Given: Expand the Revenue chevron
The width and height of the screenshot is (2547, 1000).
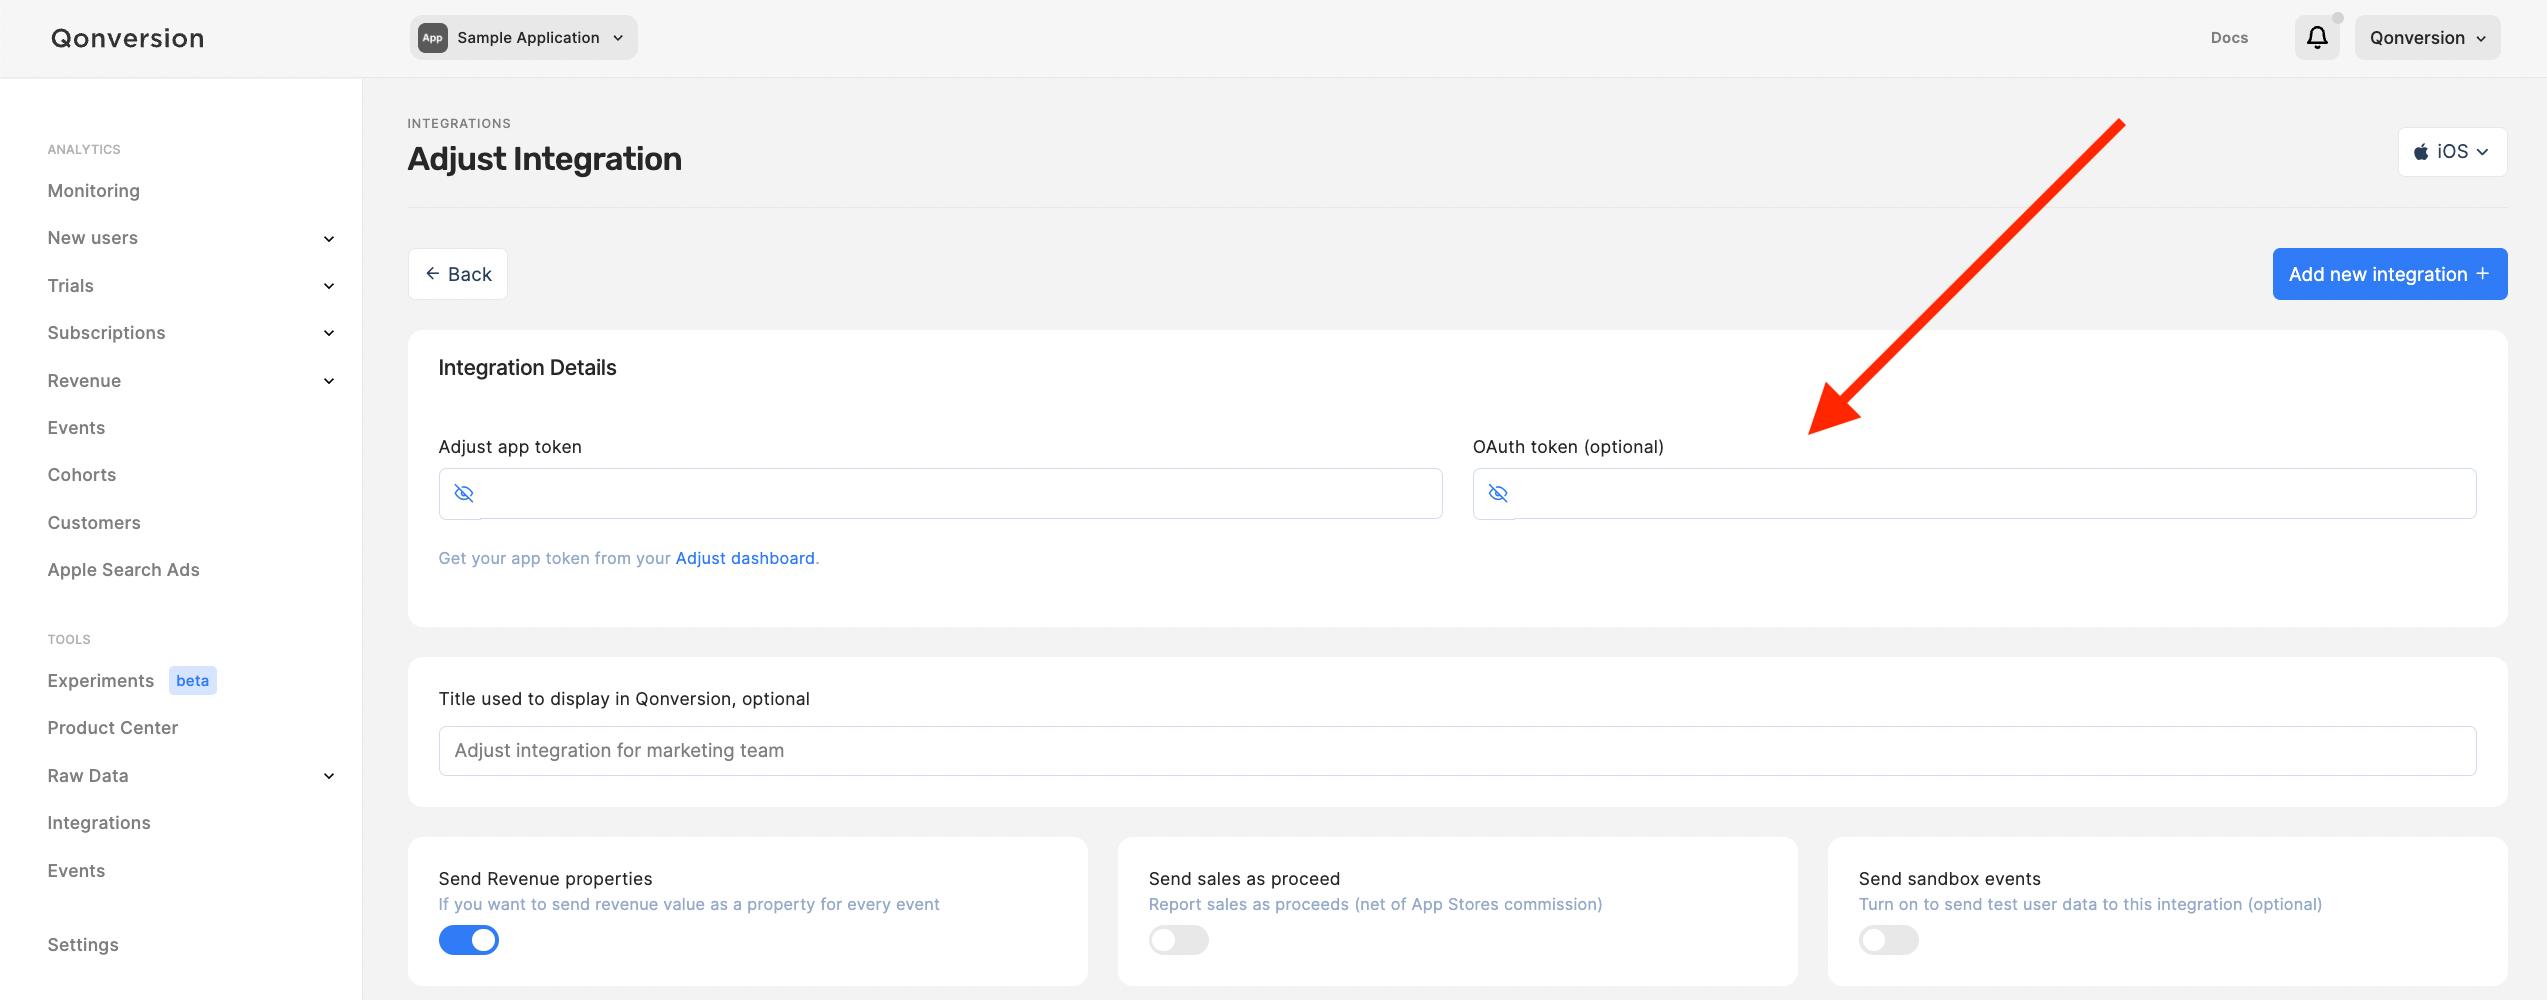Looking at the screenshot, I should point(329,381).
